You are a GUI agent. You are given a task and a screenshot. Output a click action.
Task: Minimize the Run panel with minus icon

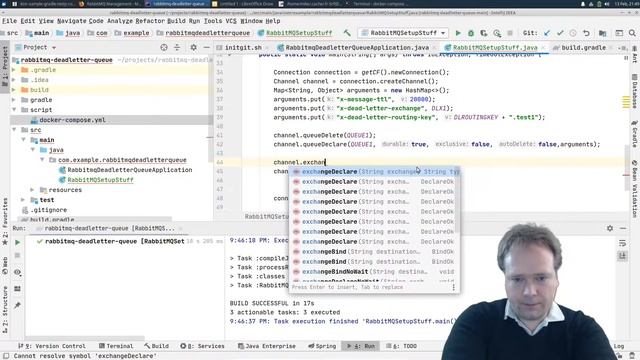pos(623,228)
